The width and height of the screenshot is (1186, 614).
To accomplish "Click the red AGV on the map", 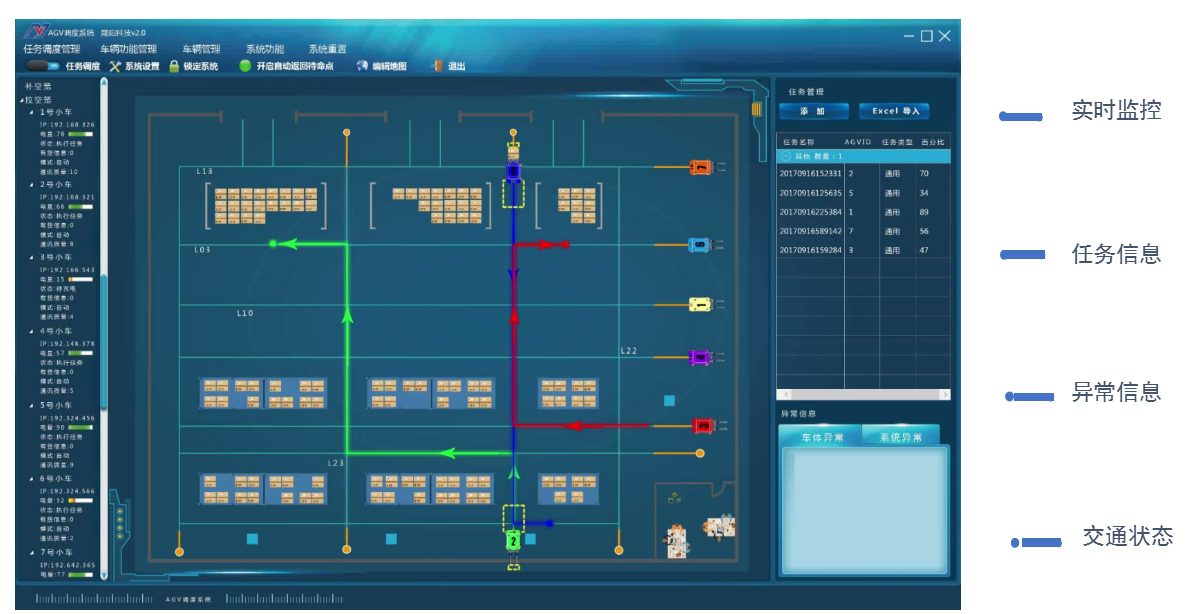I will [703, 426].
